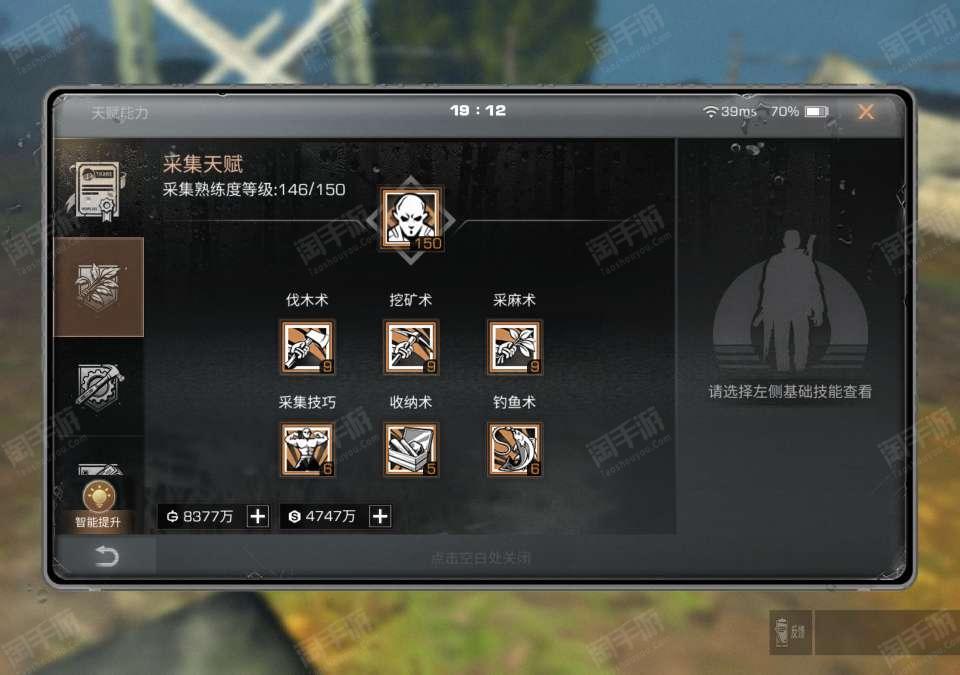Screen dimensions: 960x675
Task: Click the soldier silhouette placeholder image
Action: click(x=790, y=303)
